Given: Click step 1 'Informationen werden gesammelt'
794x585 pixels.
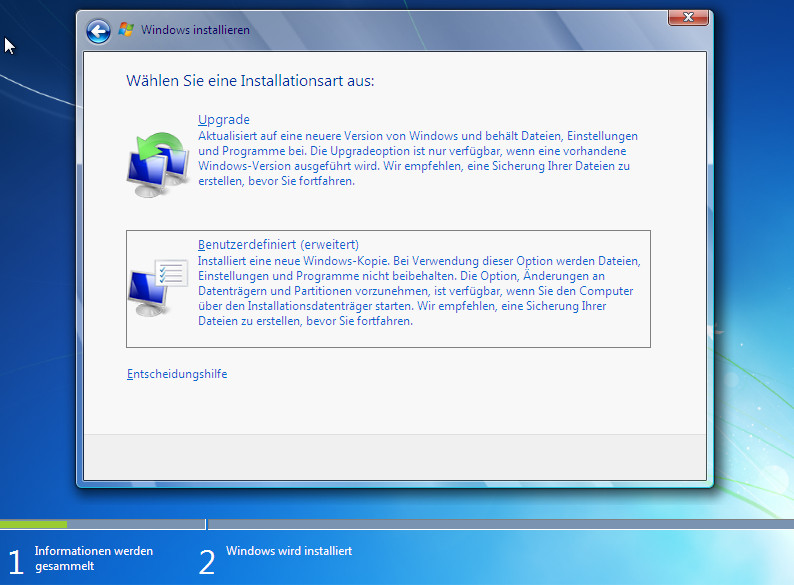Looking at the screenshot, I should point(94,558).
